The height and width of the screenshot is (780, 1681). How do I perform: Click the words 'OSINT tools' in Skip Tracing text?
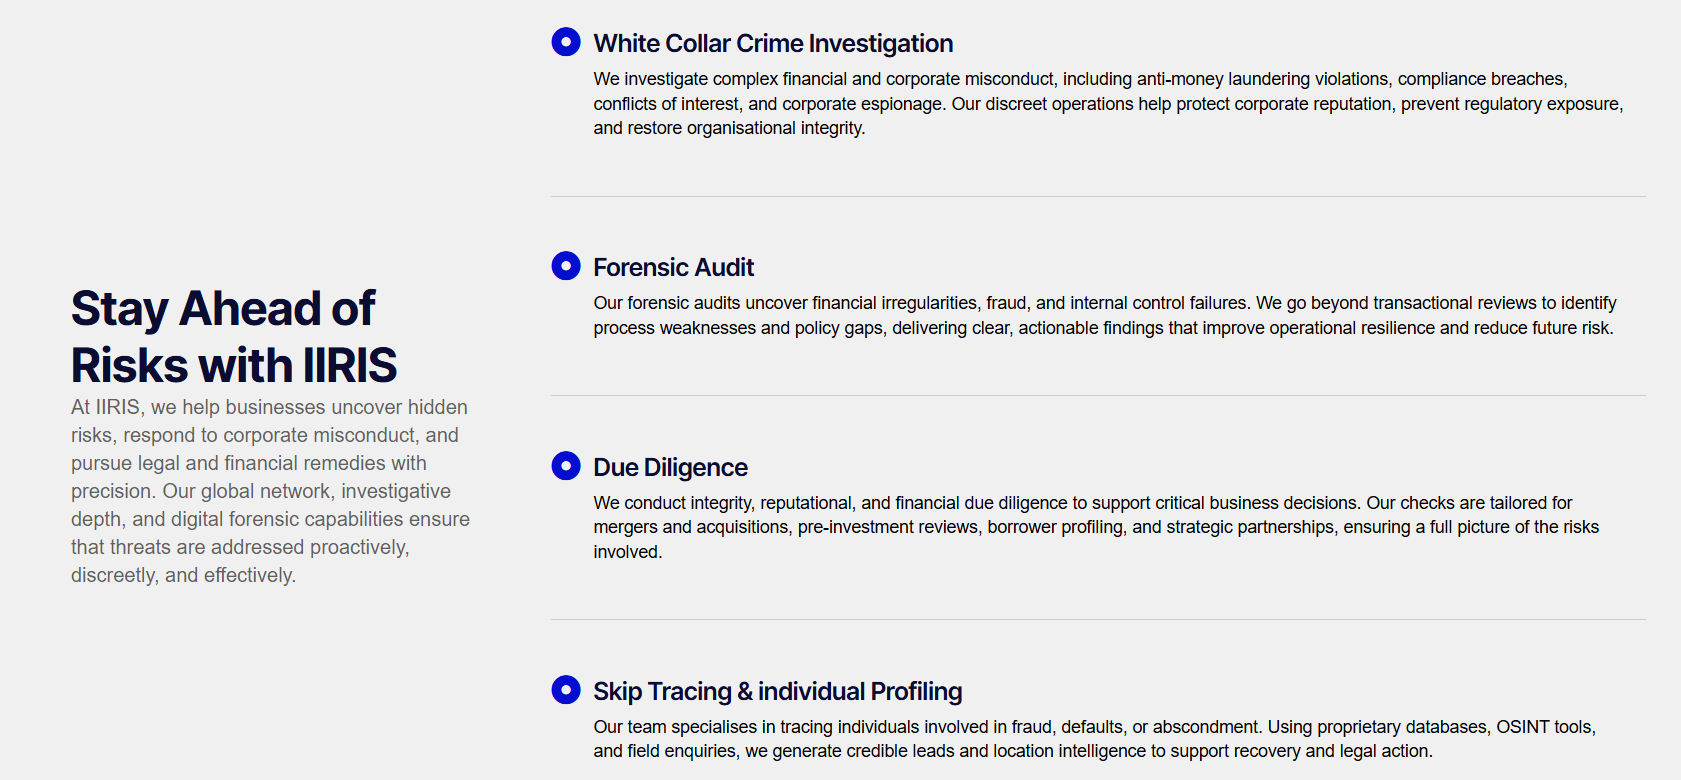tap(1545, 727)
